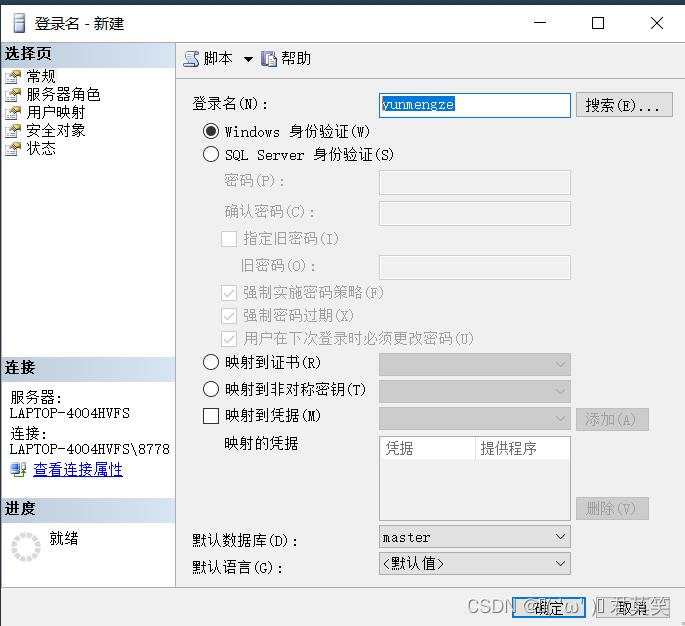Select SQL Server 身份验证 radio button
The image size is (685, 626).
click(x=211, y=154)
